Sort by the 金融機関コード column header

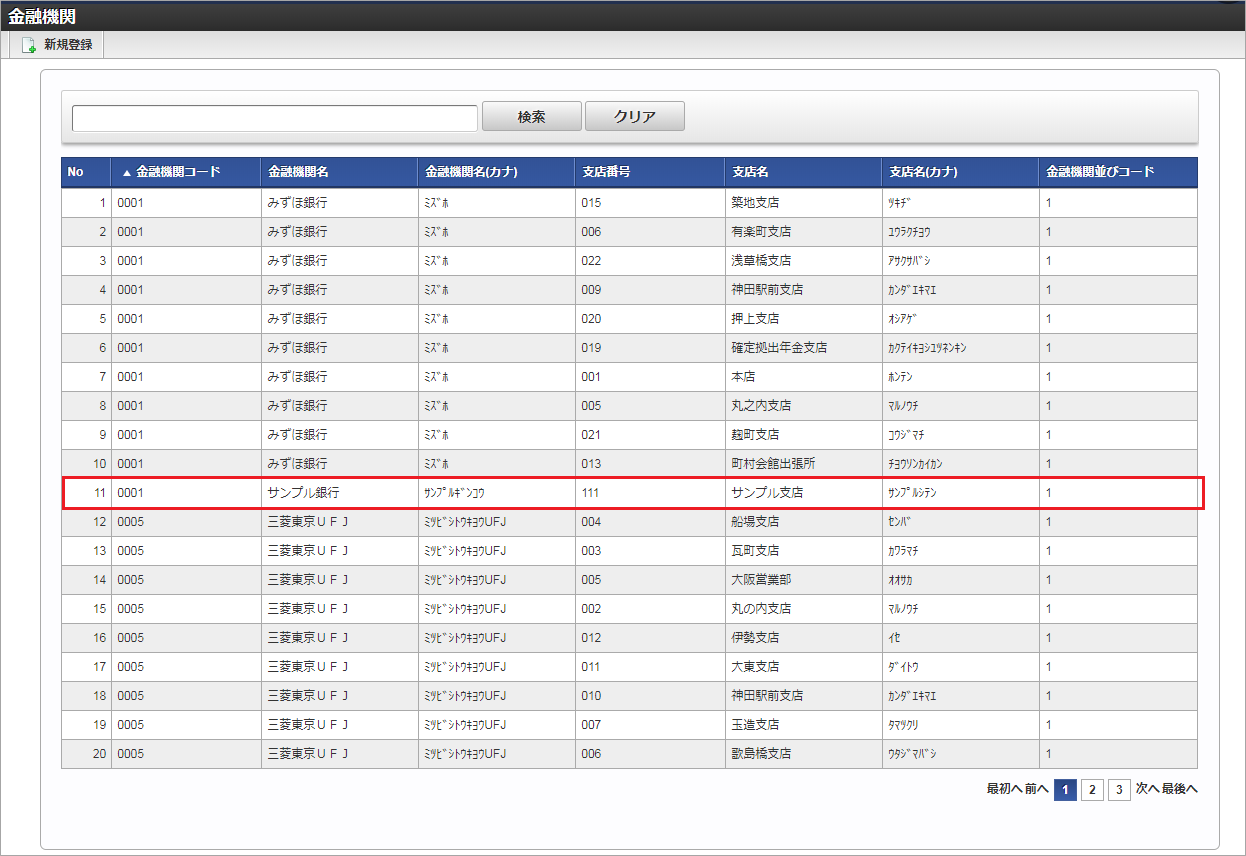(x=178, y=172)
